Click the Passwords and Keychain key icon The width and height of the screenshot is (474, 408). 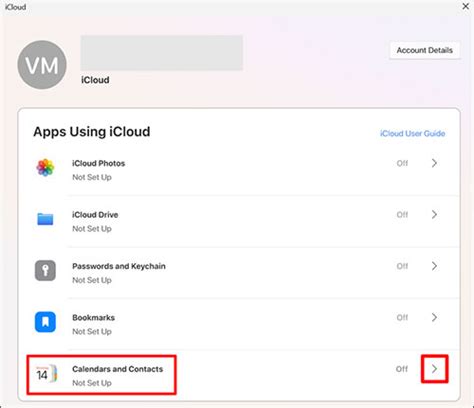click(x=45, y=270)
